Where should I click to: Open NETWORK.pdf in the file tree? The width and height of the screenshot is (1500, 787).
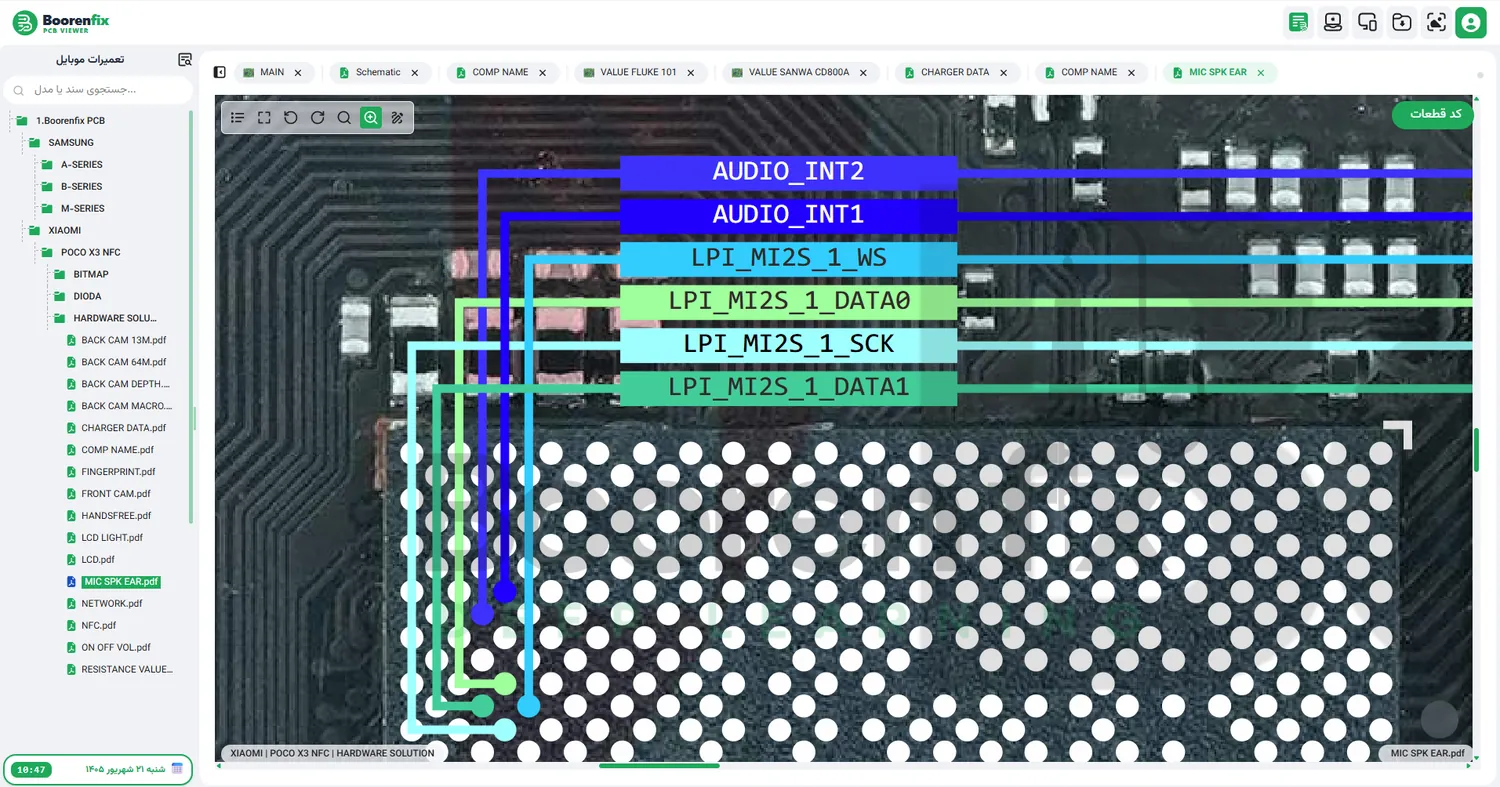point(112,603)
